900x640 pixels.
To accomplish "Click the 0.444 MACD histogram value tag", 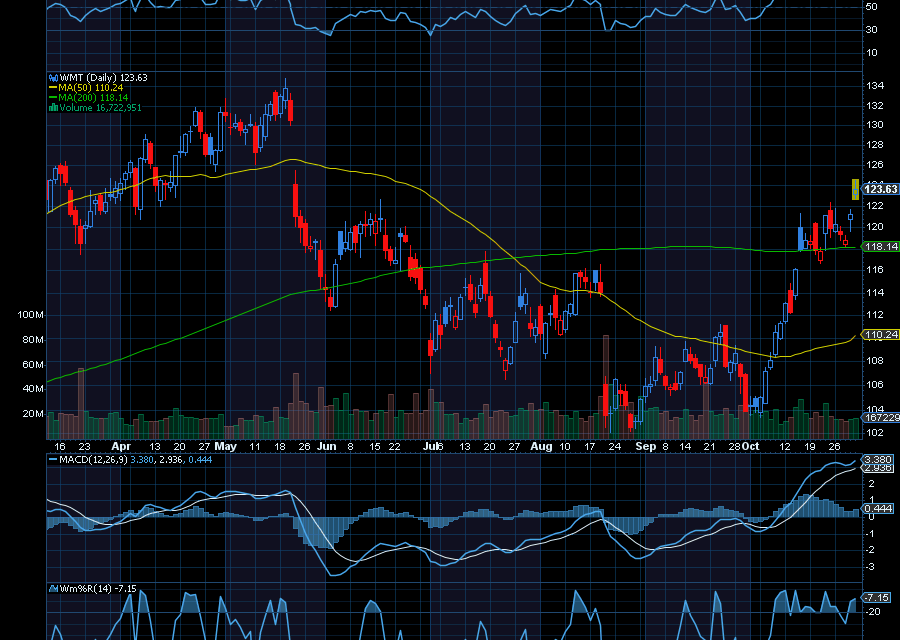I will (x=878, y=509).
